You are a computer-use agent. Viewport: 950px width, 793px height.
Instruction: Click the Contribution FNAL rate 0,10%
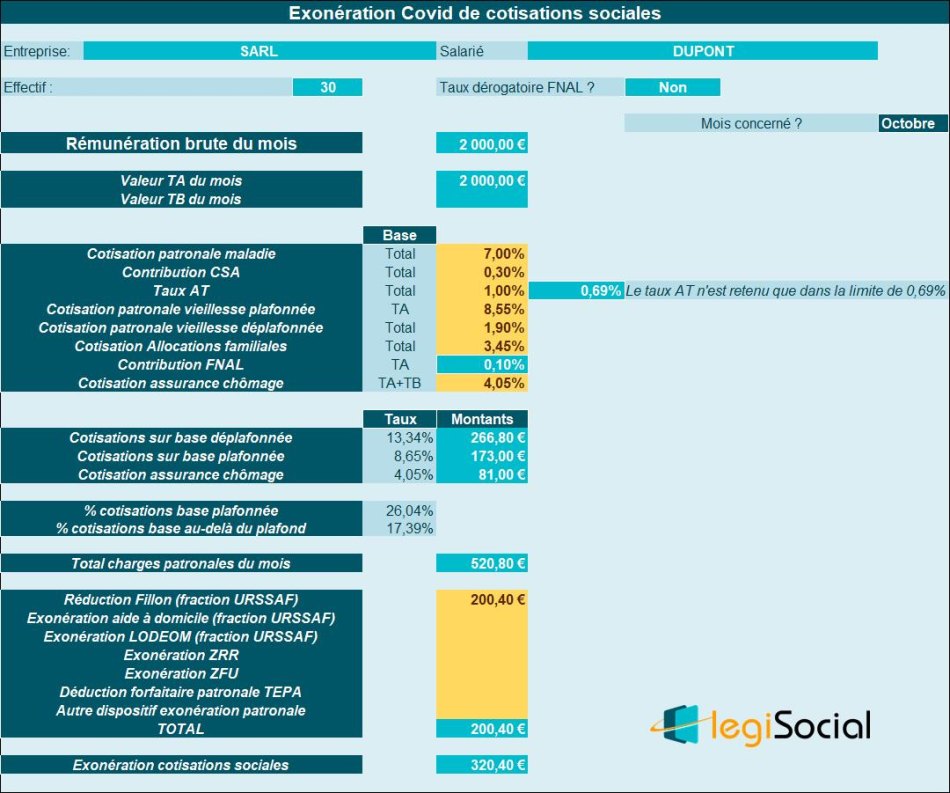(x=481, y=365)
